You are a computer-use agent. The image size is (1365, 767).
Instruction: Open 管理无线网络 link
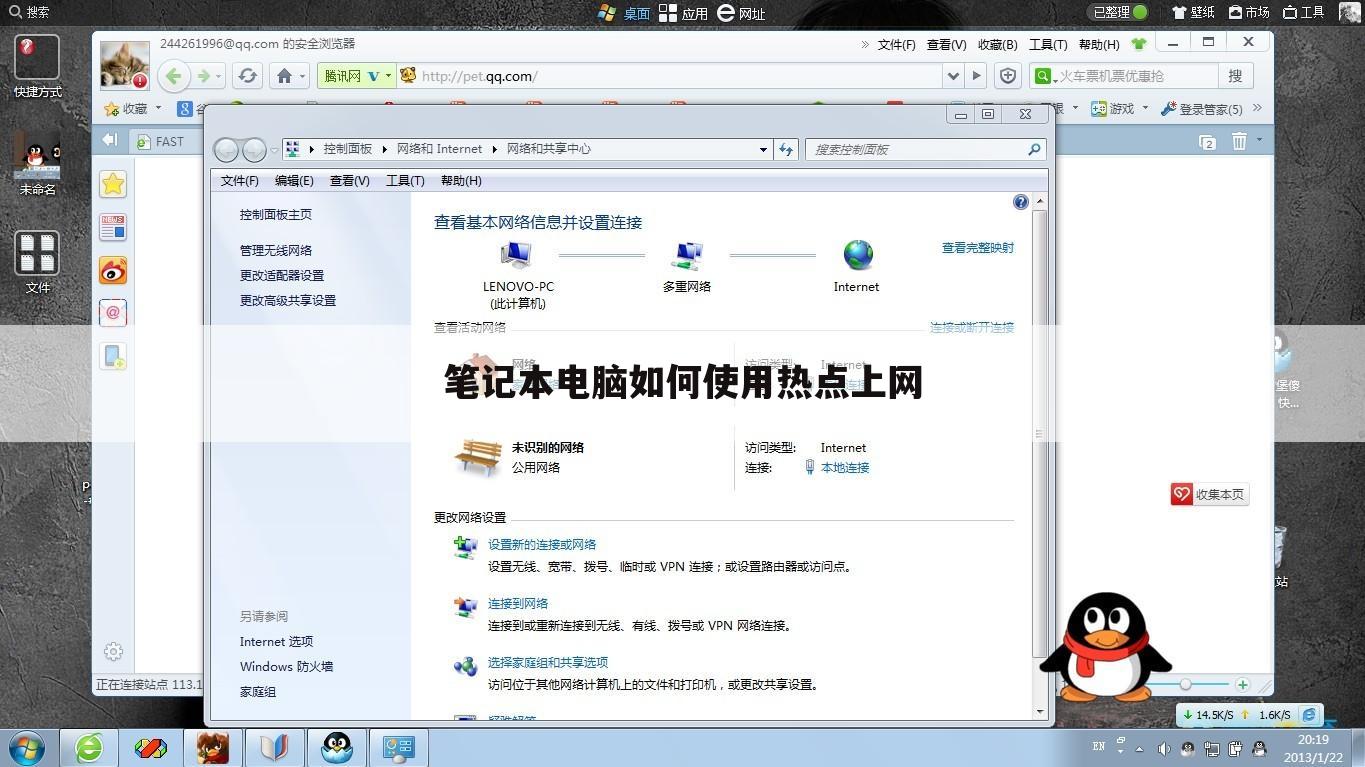(x=276, y=250)
